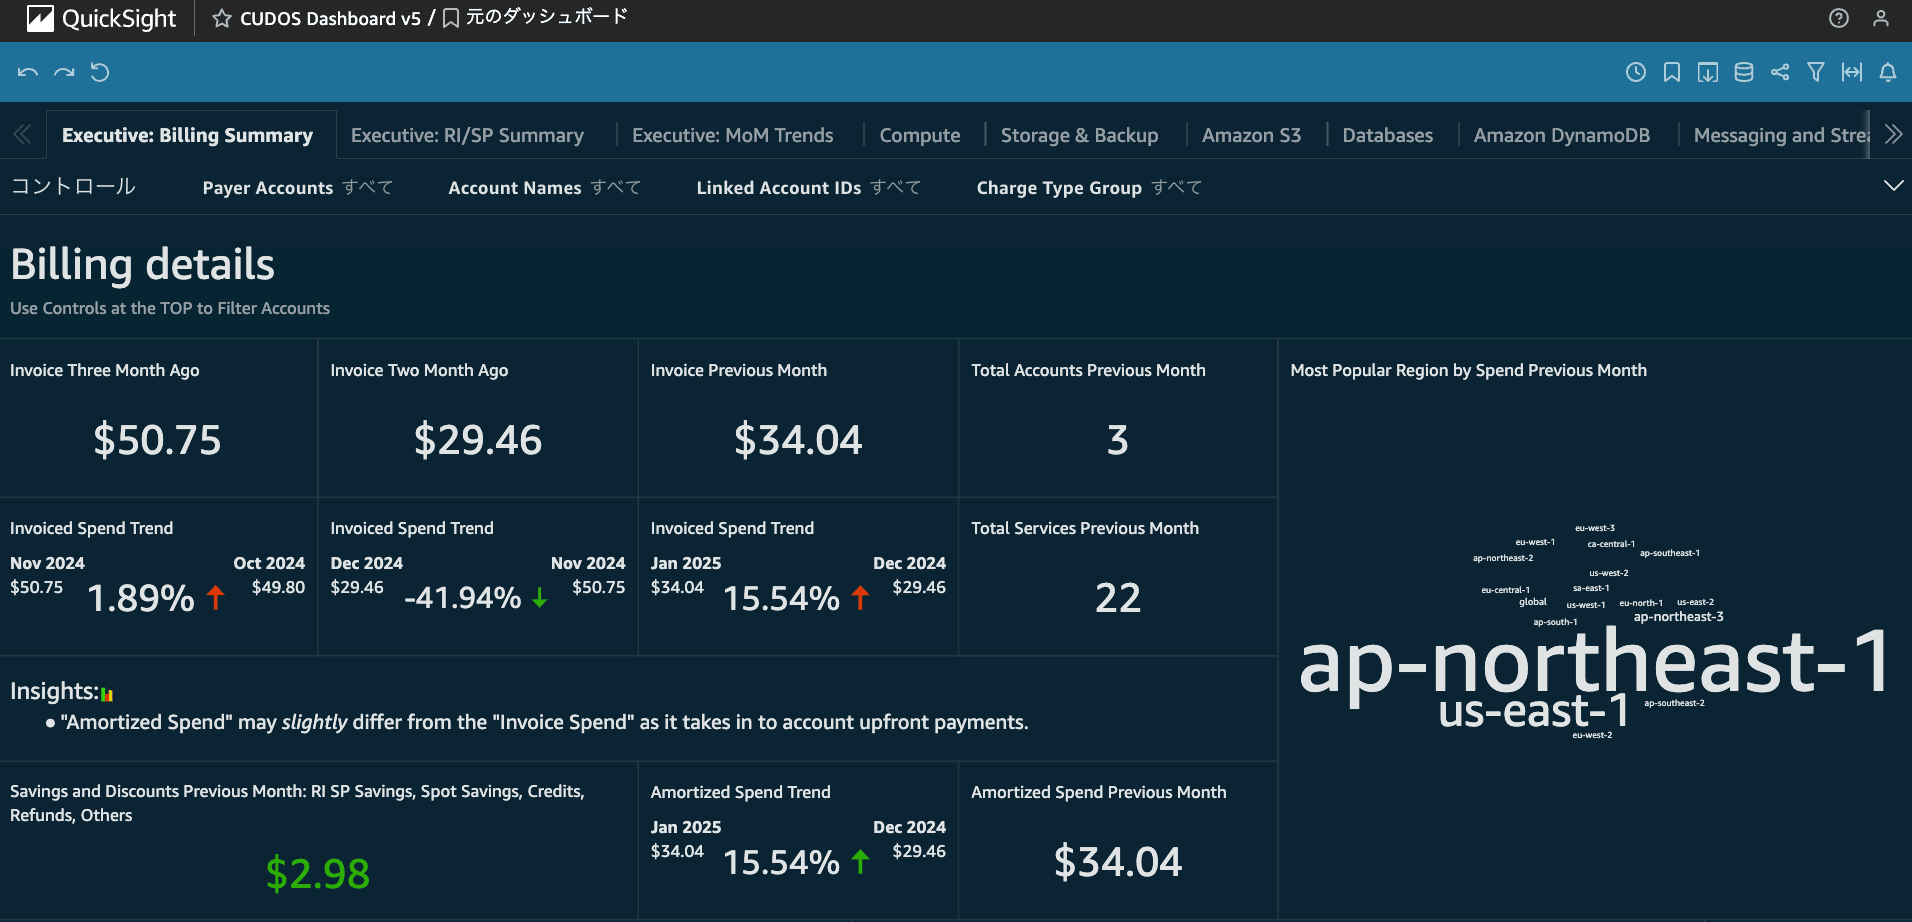1912x922 pixels.
Task: Click the undo arrow icon
Action: pos(28,72)
